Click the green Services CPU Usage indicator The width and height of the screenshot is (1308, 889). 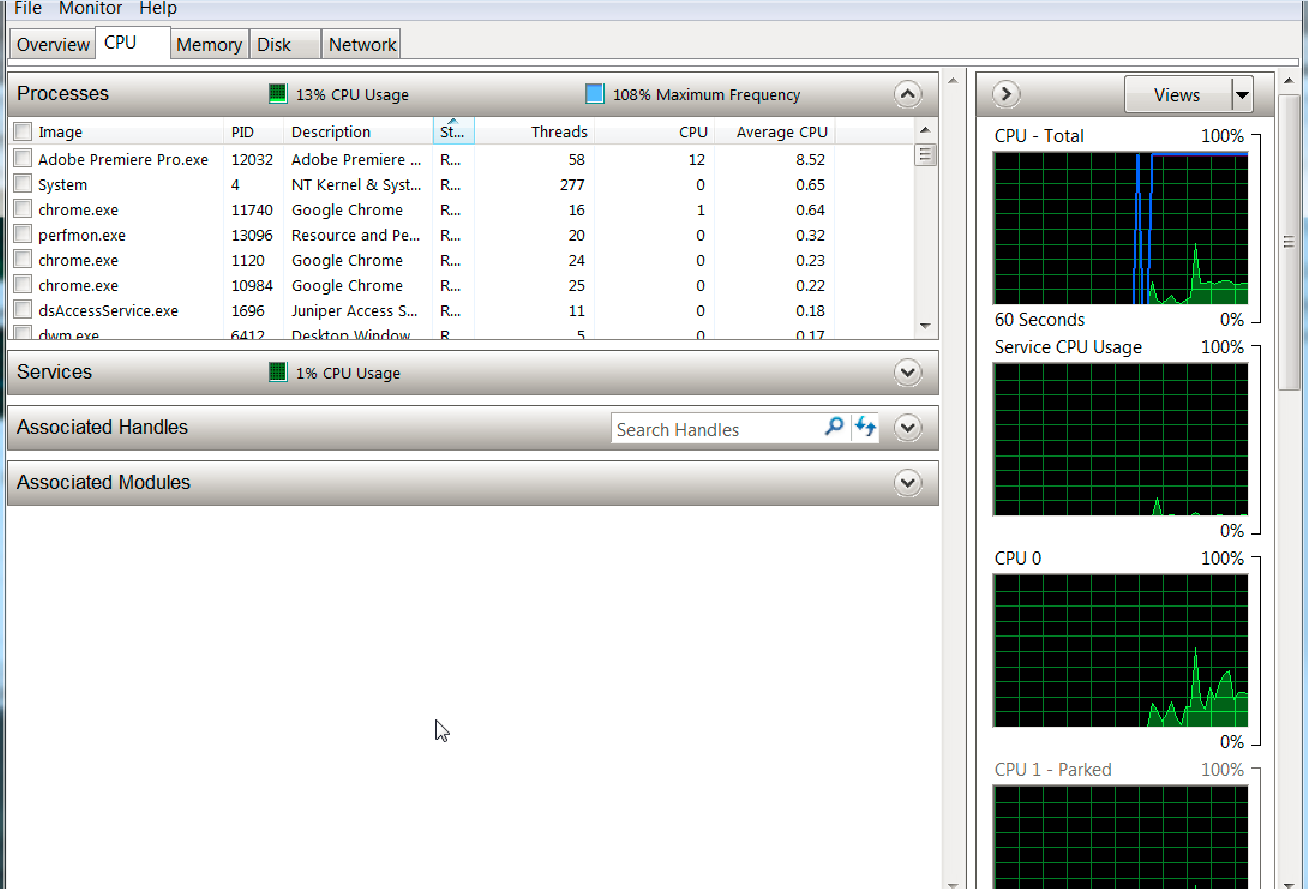278,372
